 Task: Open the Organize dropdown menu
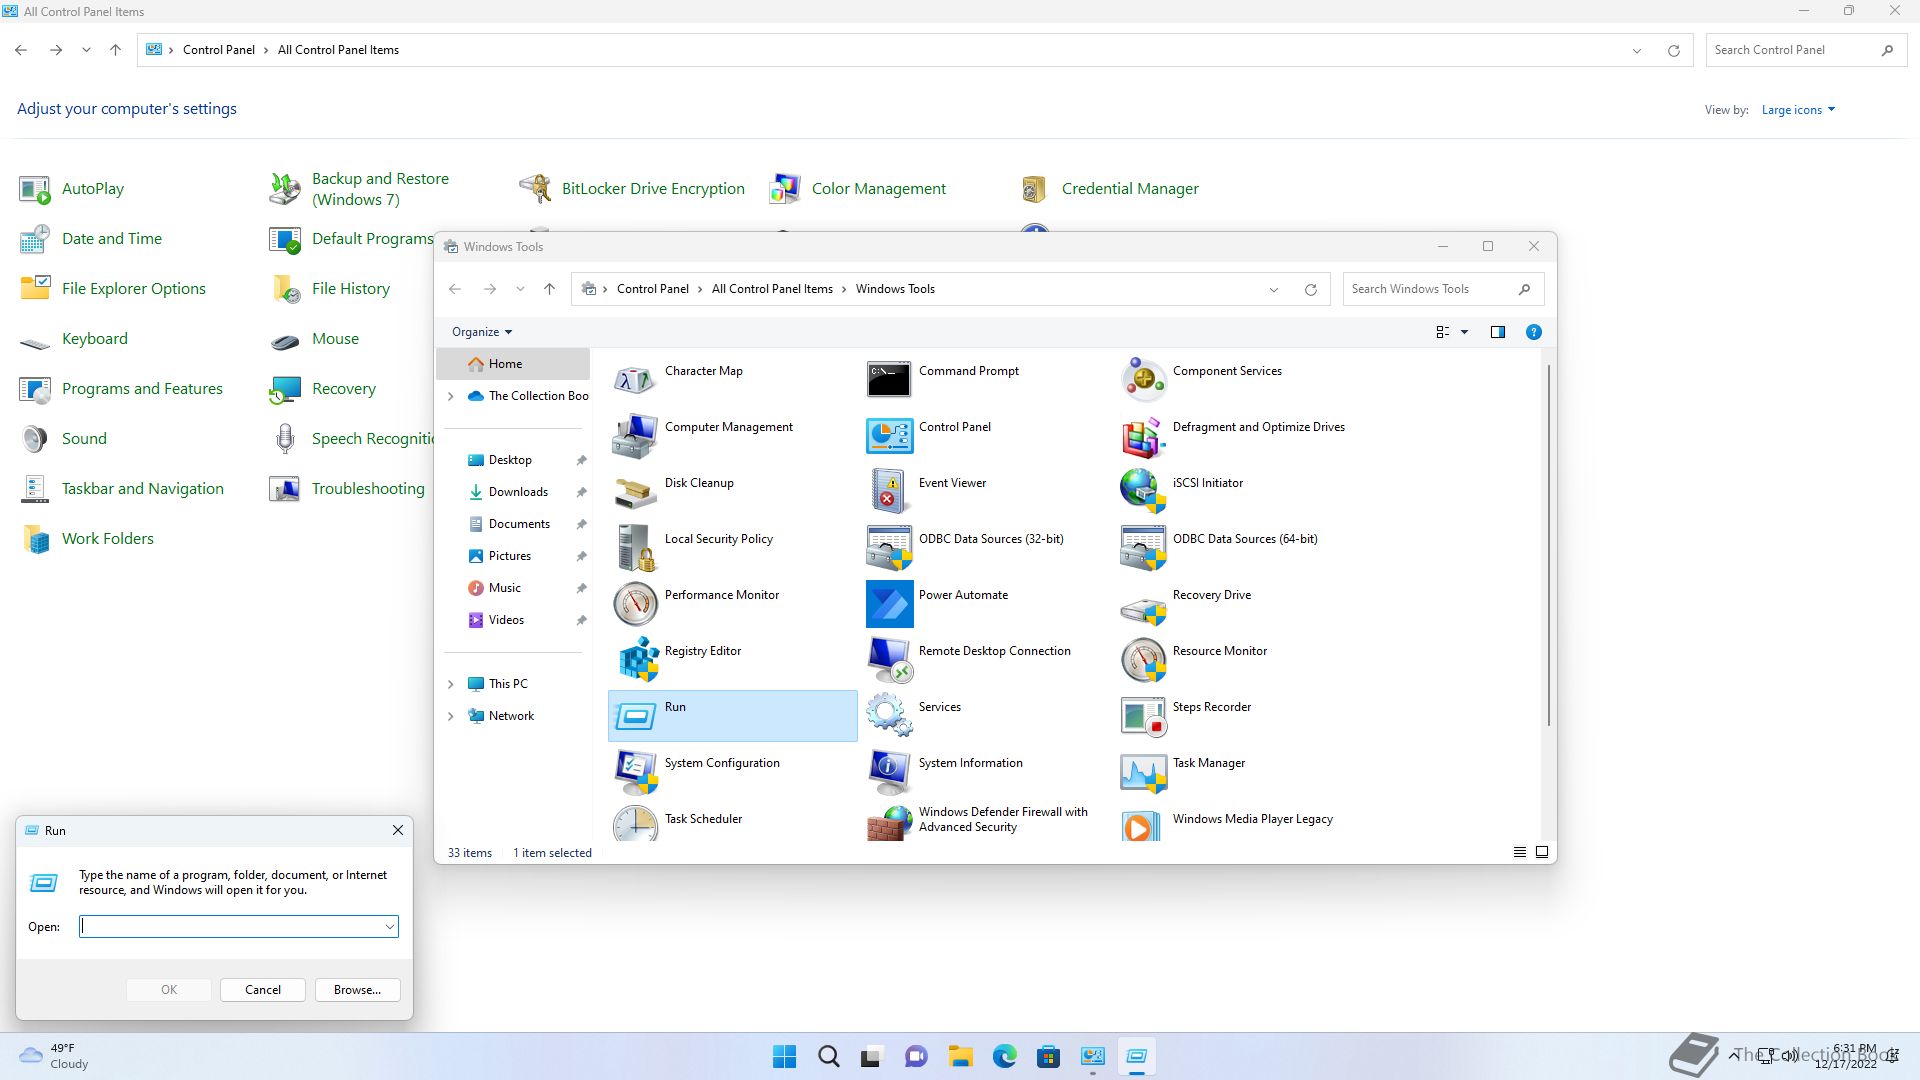click(x=481, y=332)
